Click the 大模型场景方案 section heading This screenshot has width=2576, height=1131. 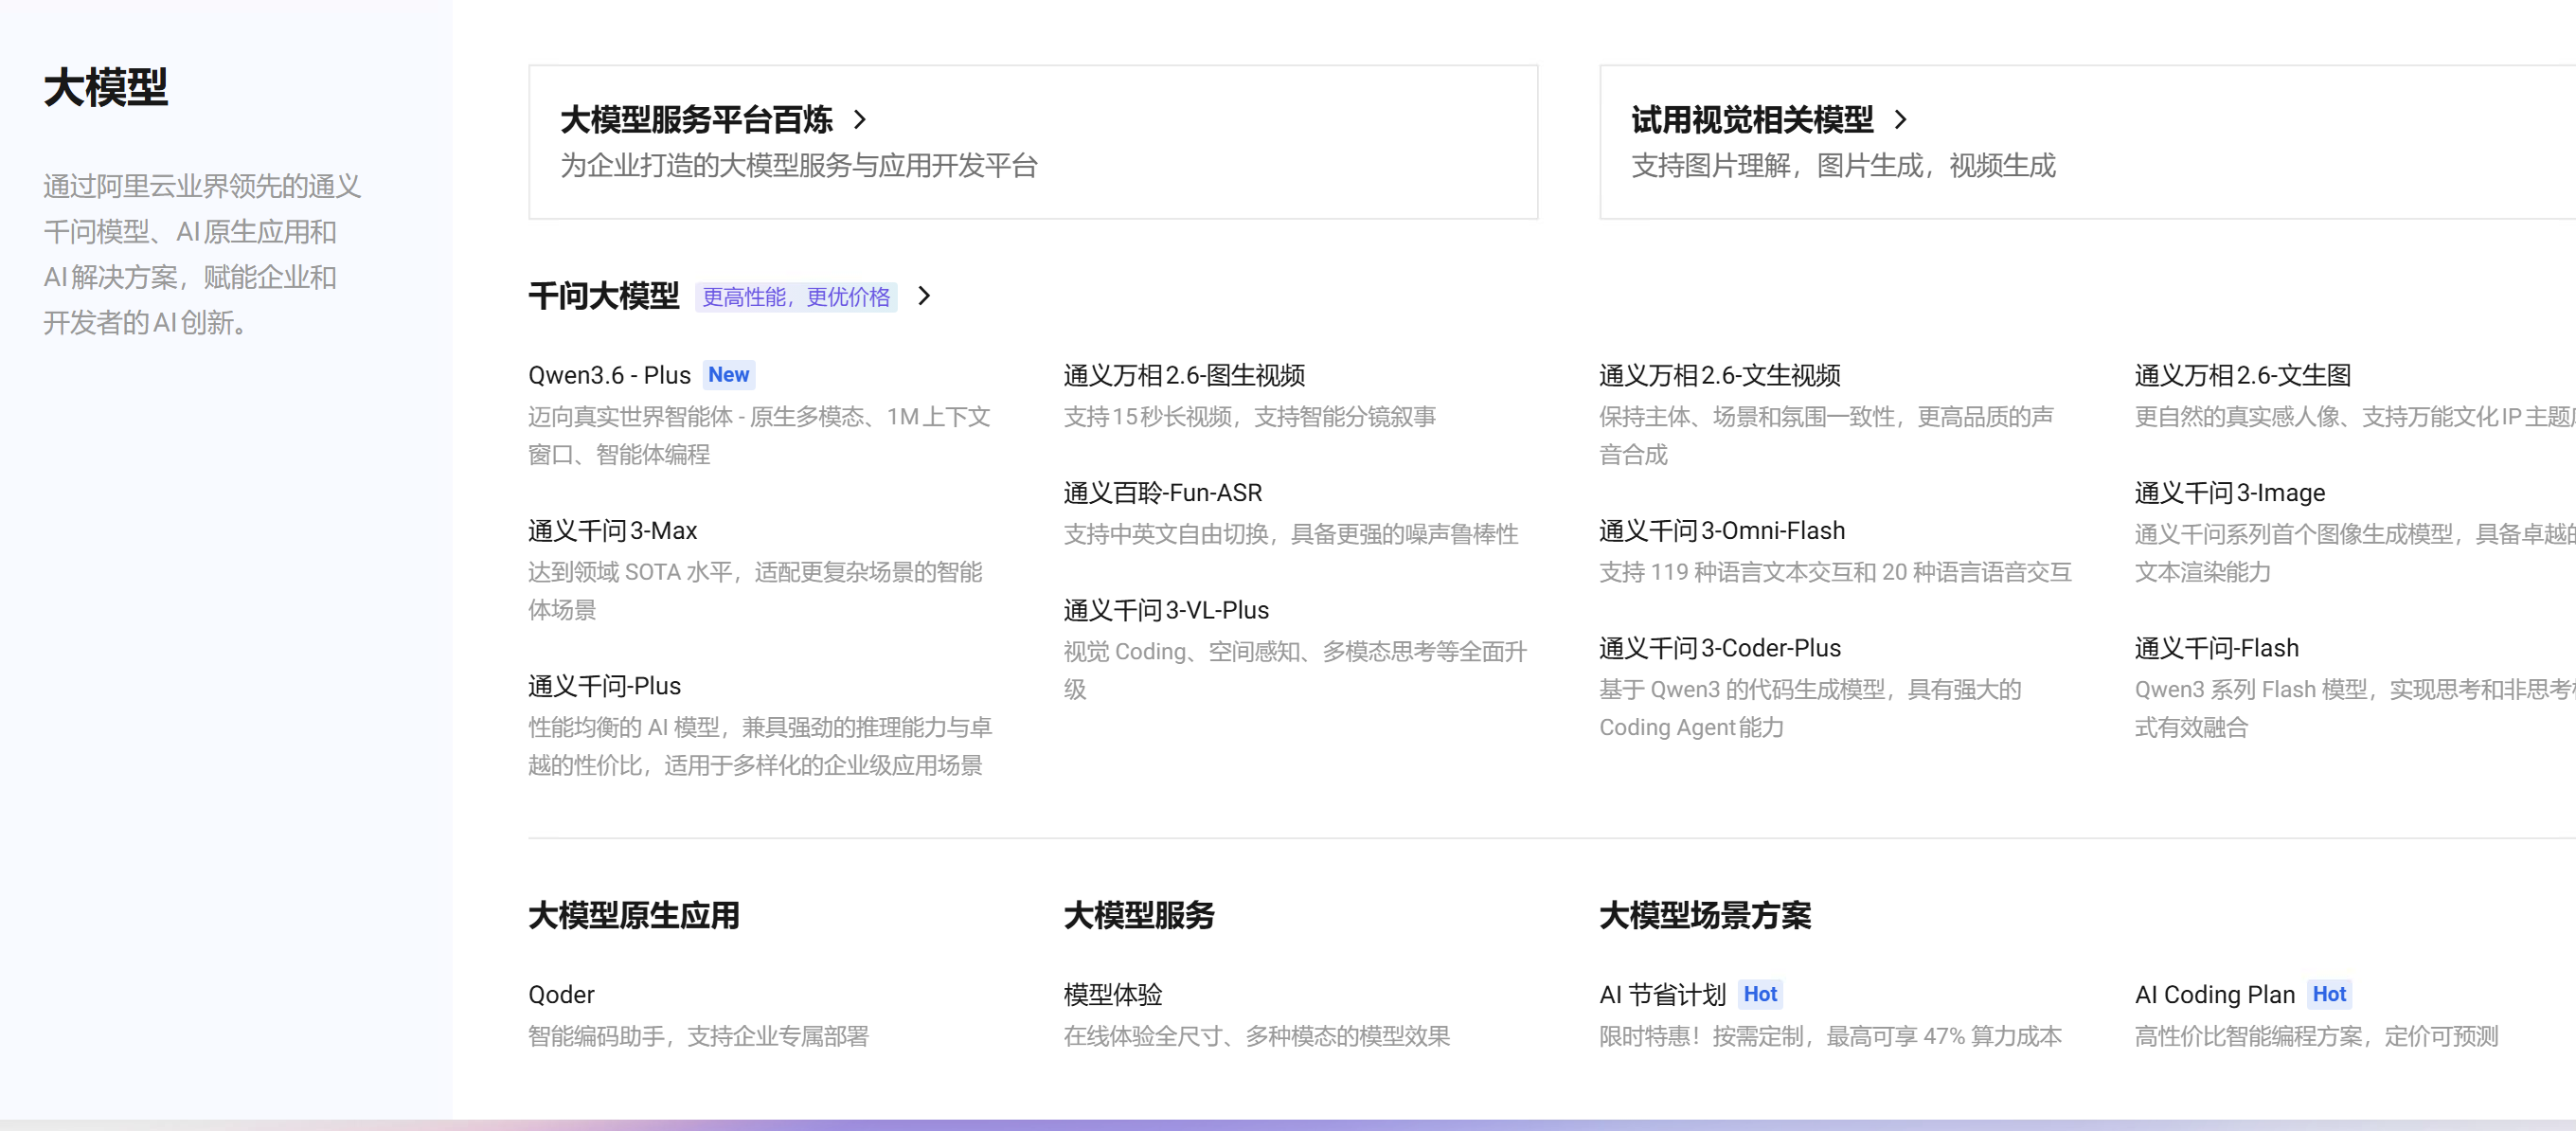pos(1705,915)
